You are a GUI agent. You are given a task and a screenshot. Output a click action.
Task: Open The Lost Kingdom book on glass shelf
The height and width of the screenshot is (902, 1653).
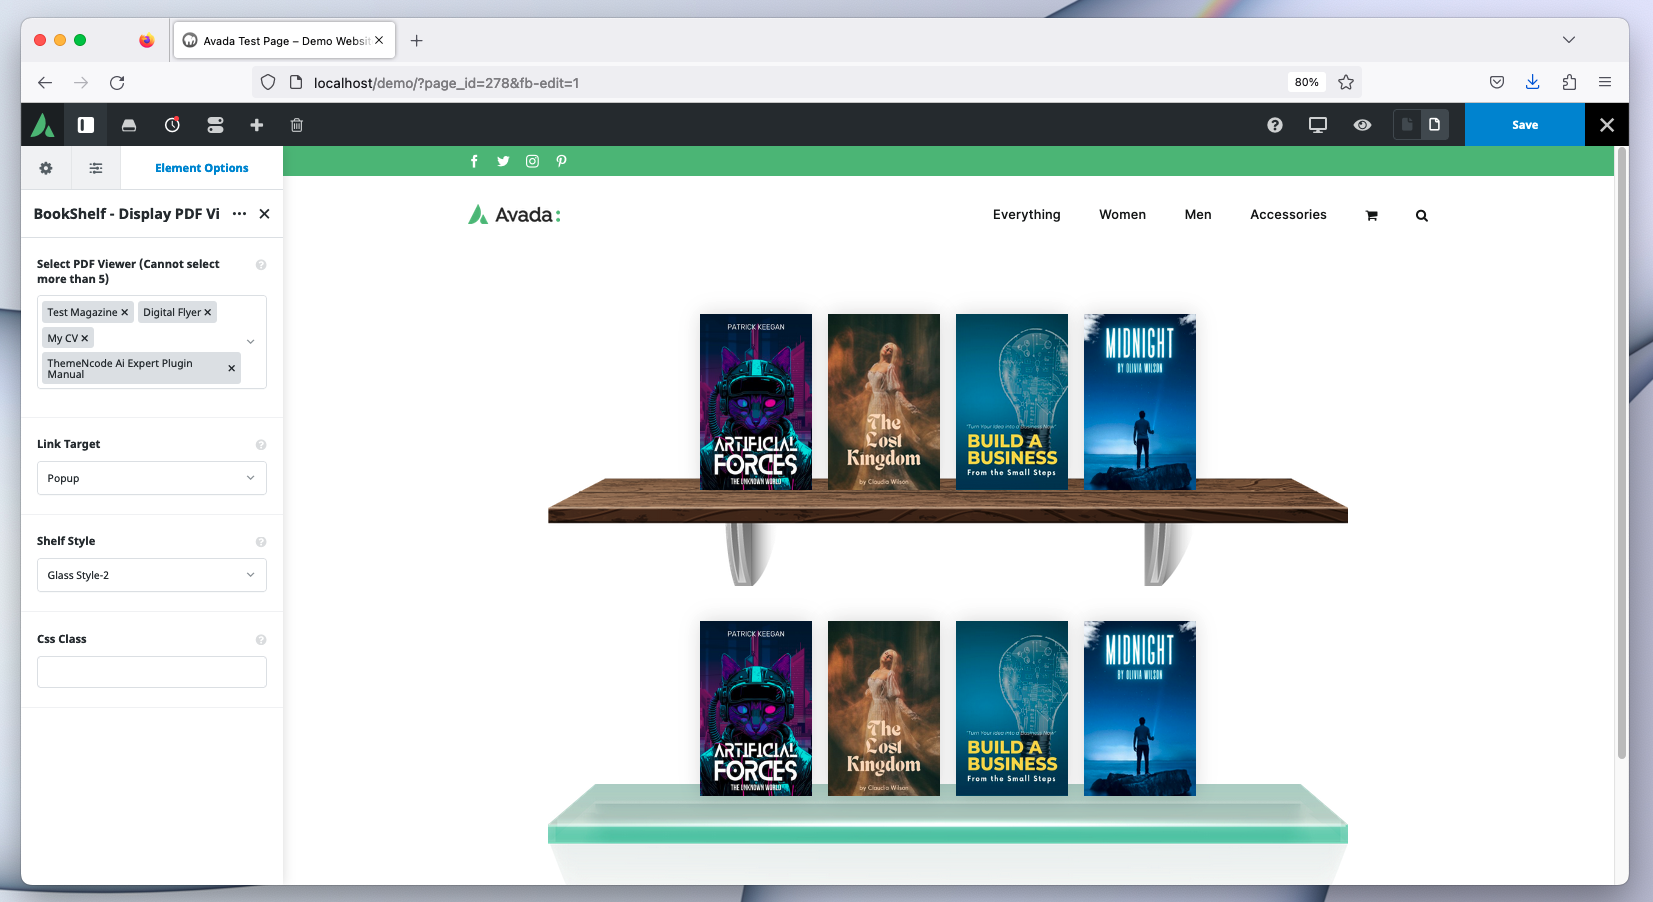pos(884,708)
